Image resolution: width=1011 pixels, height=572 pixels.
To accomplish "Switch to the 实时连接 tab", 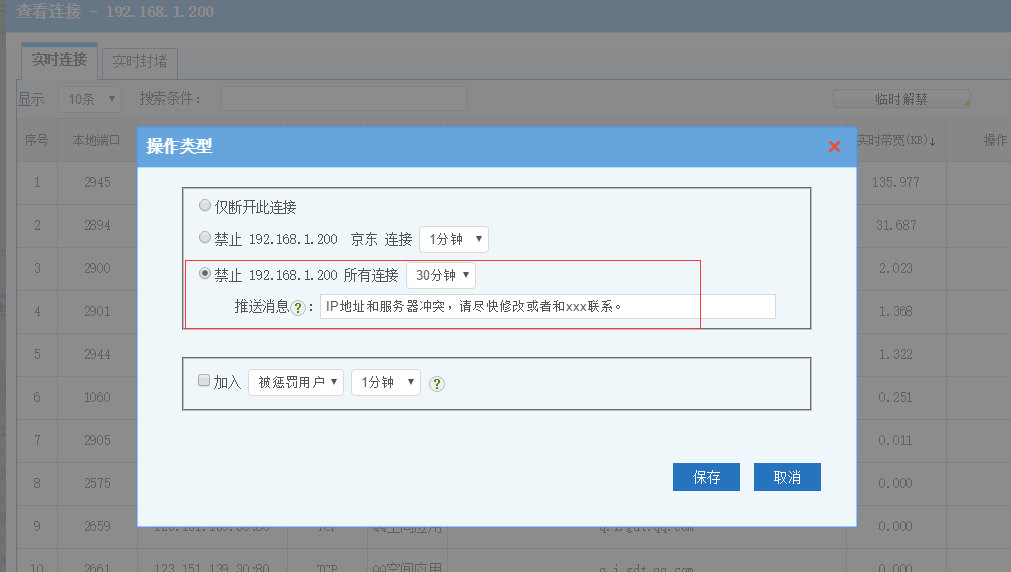I will (x=59, y=60).
